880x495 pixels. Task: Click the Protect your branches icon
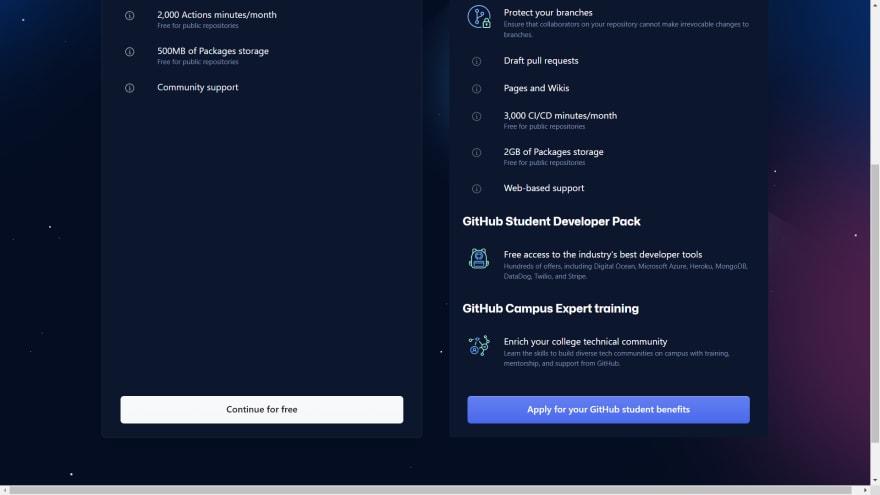[479, 17]
